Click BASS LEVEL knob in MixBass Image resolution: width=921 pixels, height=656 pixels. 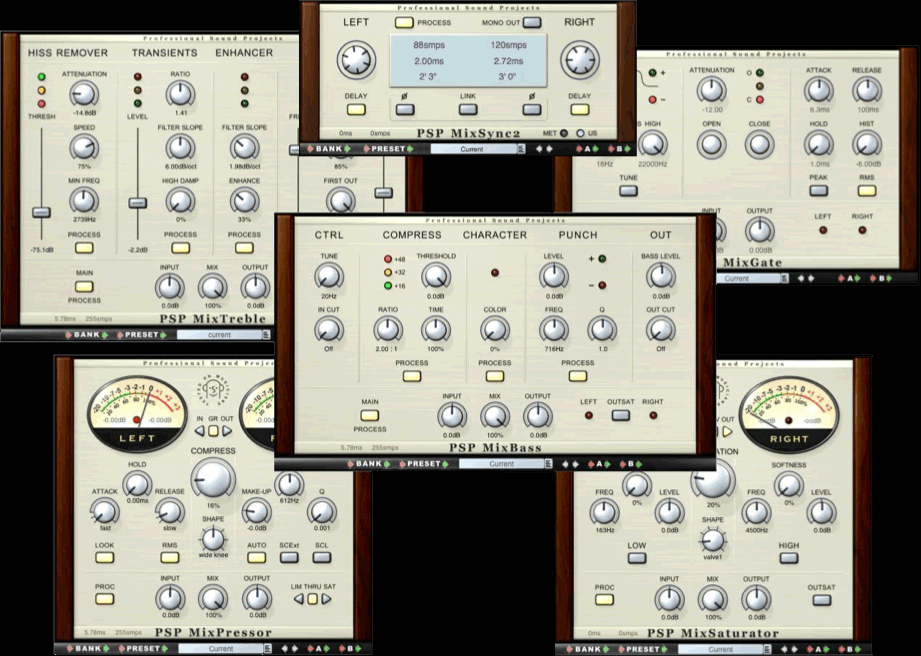pos(661,275)
